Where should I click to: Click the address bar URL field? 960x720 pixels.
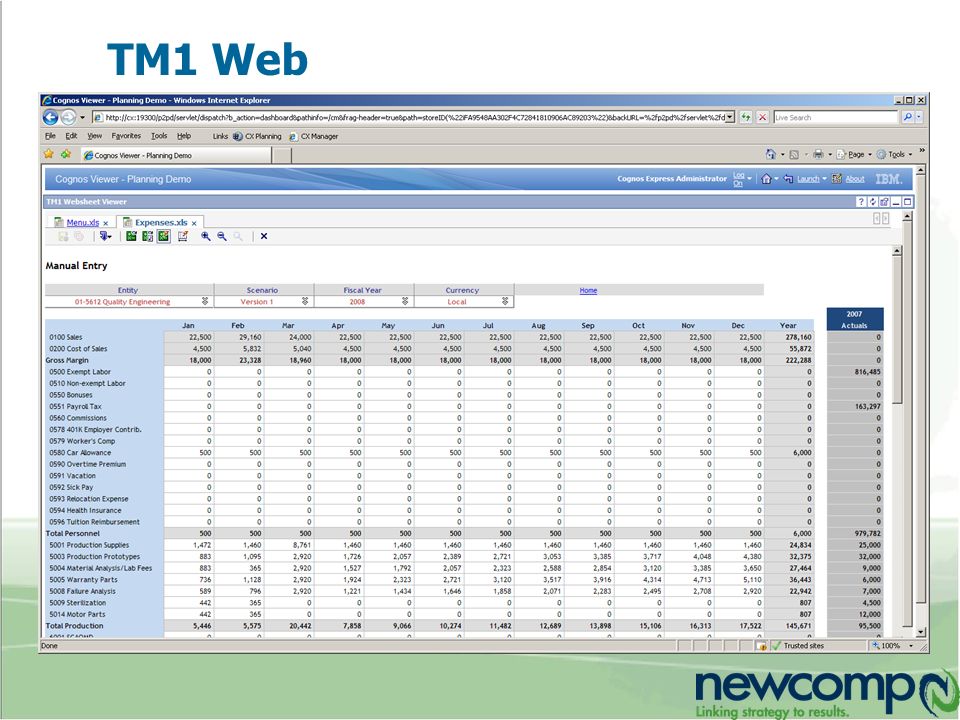pos(408,117)
